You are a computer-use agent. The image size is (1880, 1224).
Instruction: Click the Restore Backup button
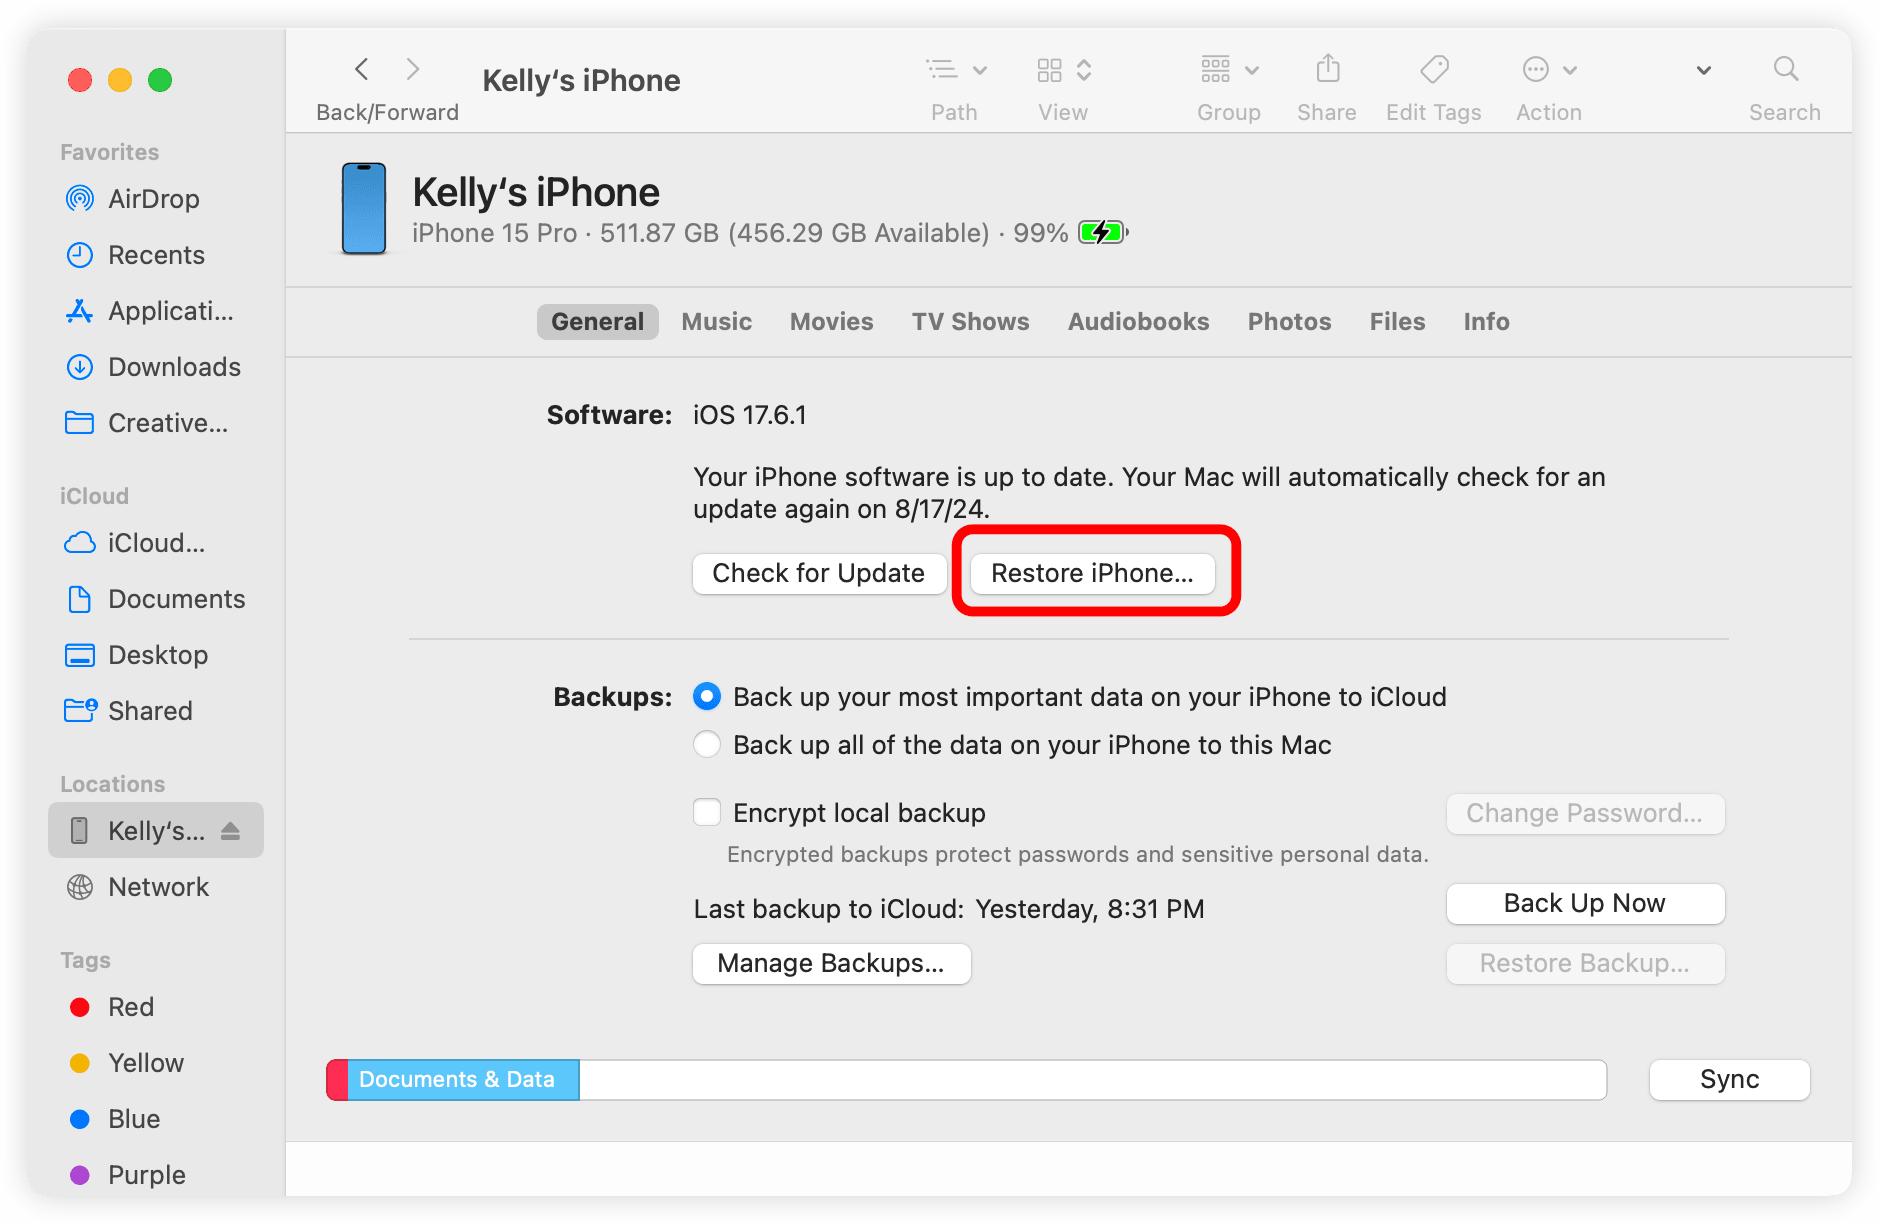click(1585, 963)
